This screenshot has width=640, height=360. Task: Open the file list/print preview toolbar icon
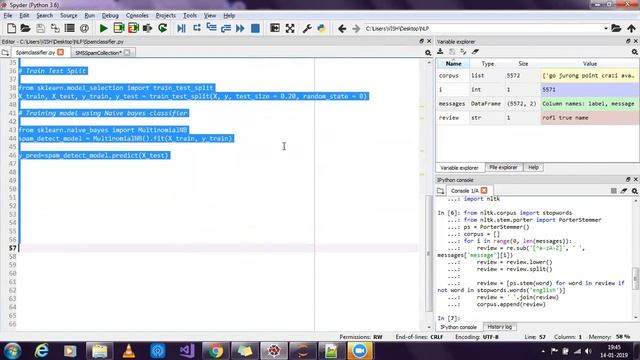coord(69,28)
